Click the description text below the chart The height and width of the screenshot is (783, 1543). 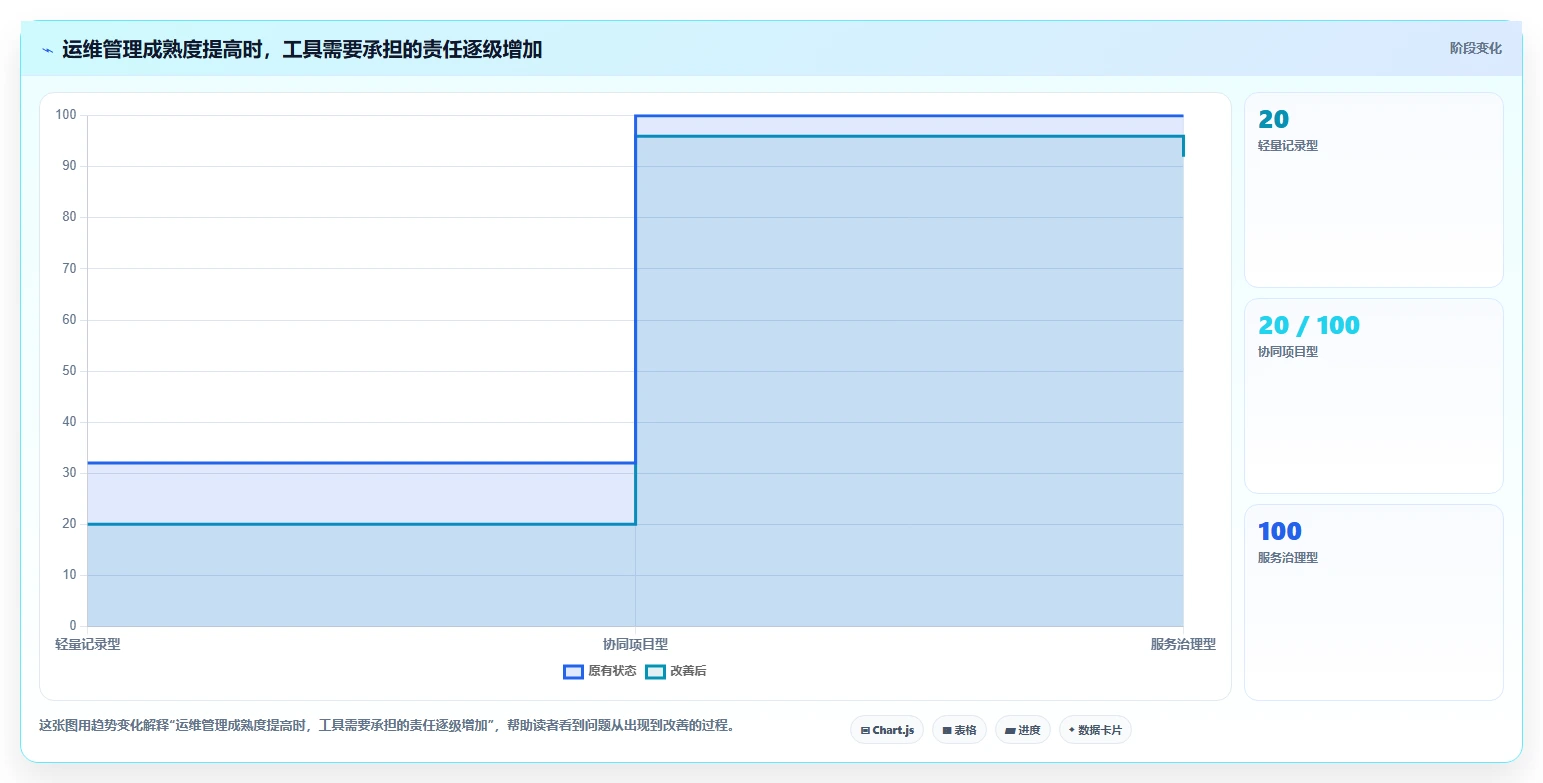click(x=388, y=725)
